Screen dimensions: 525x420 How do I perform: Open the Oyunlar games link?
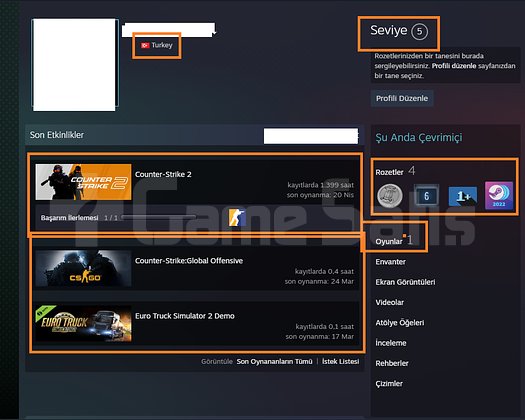click(x=389, y=241)
